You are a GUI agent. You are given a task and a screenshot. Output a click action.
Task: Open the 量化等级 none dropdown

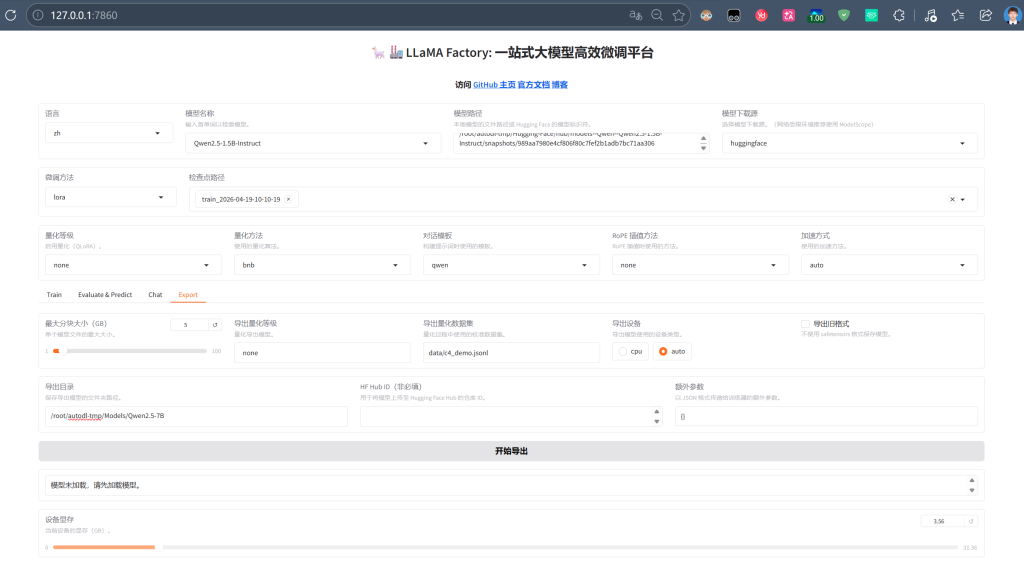[133, 265]
